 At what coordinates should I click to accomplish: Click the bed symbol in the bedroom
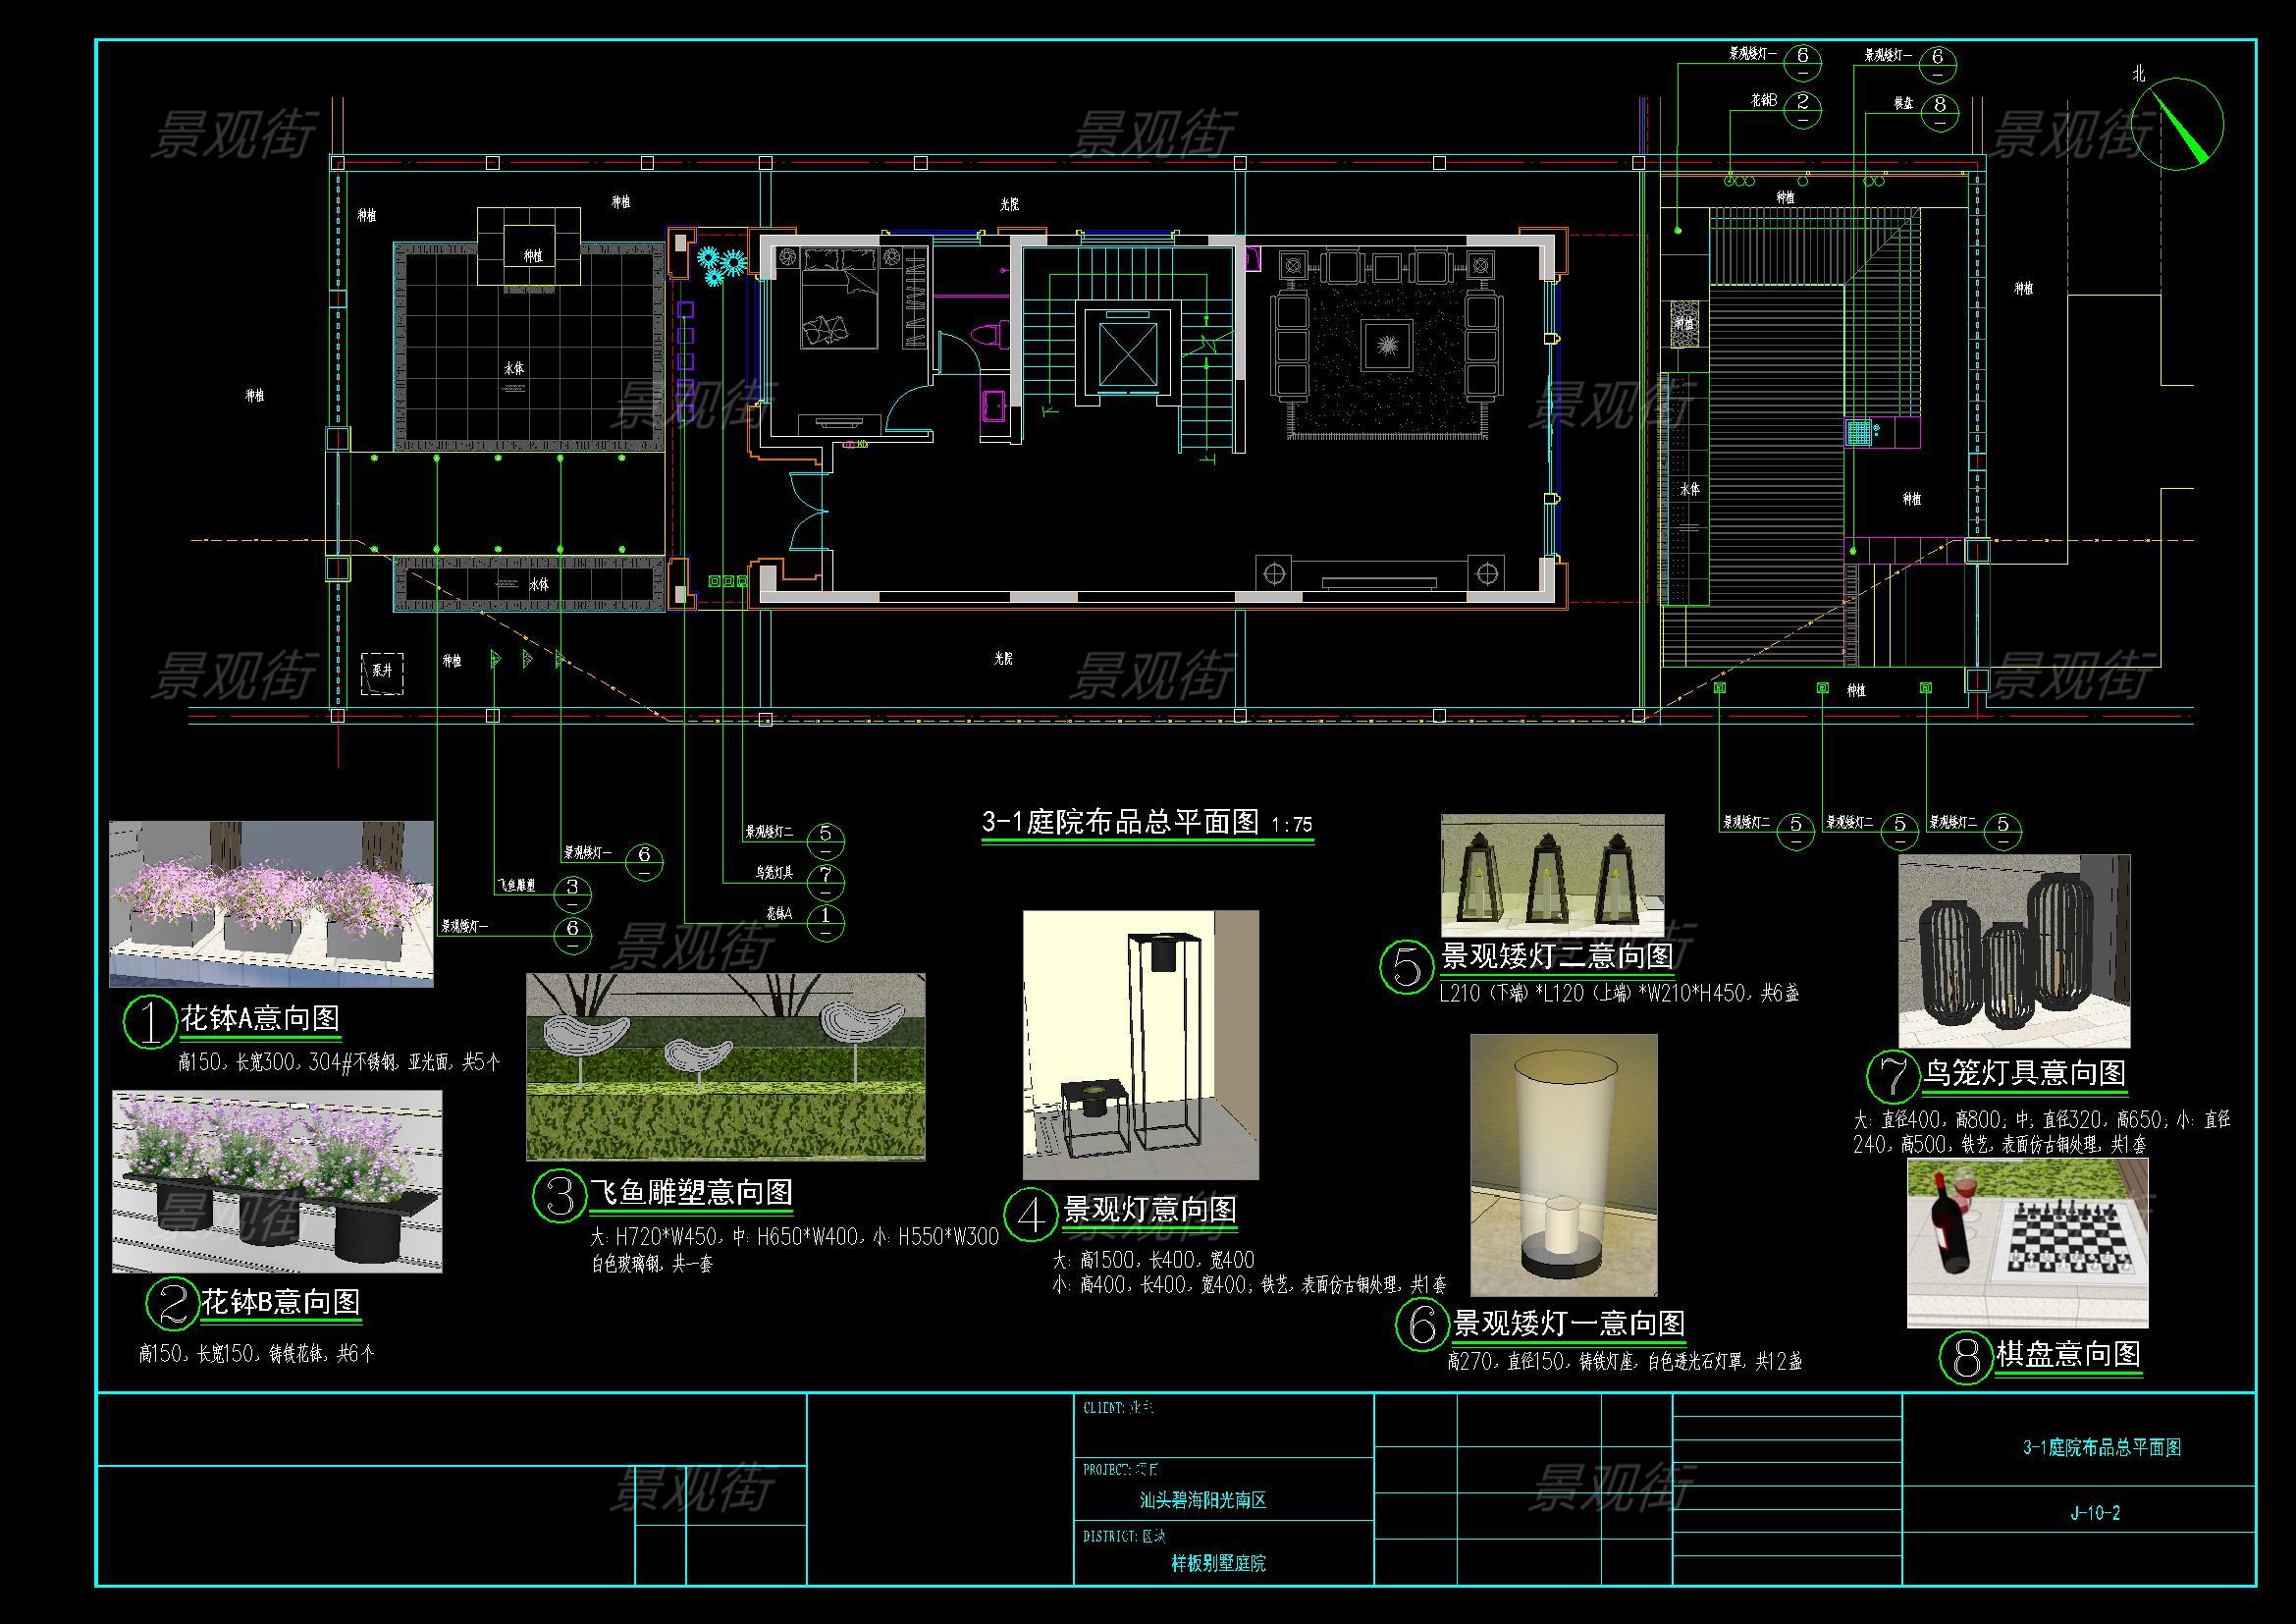coord(839,298)
